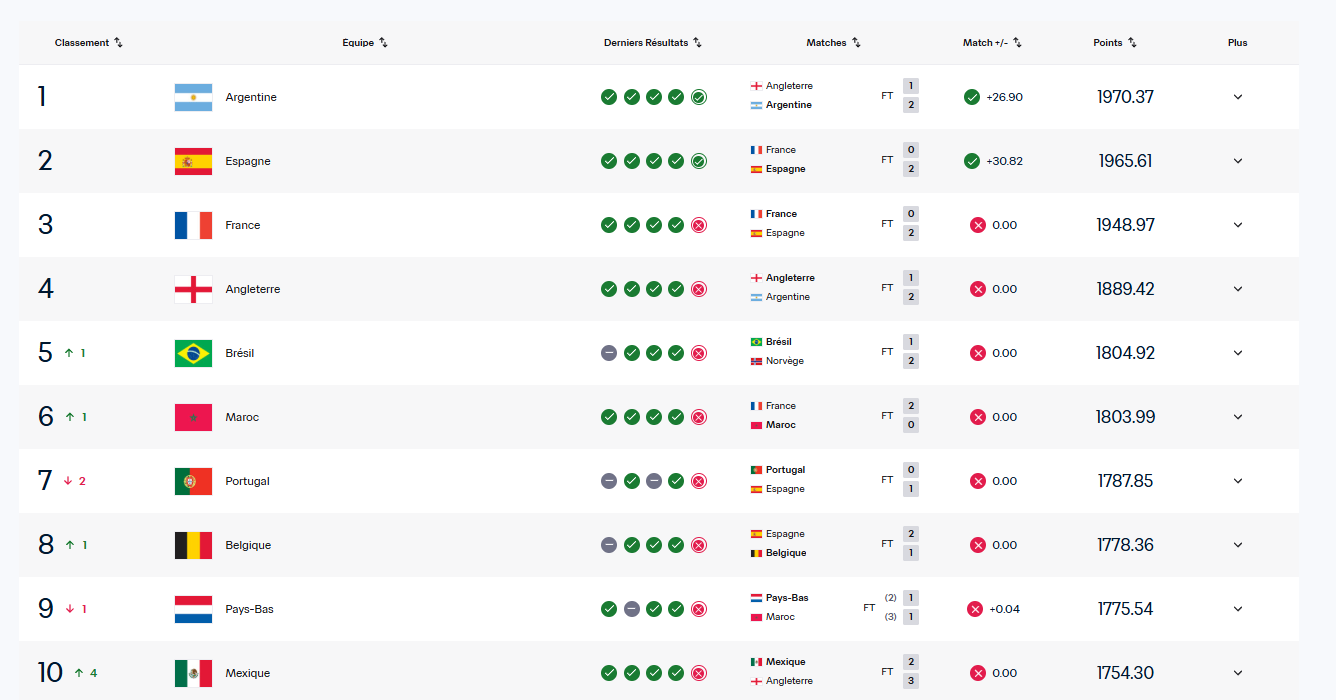The image size is (1336, 700).
Task: Click the 1970.37 points value
Action: pos(1125,97)
